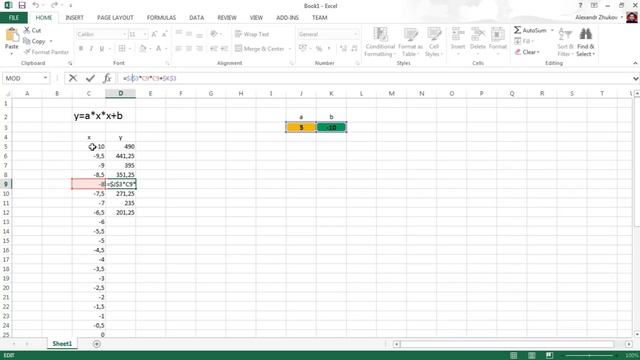The image size is (640, 360).
Task: Toggle Merge & Center
Action: 260,49
